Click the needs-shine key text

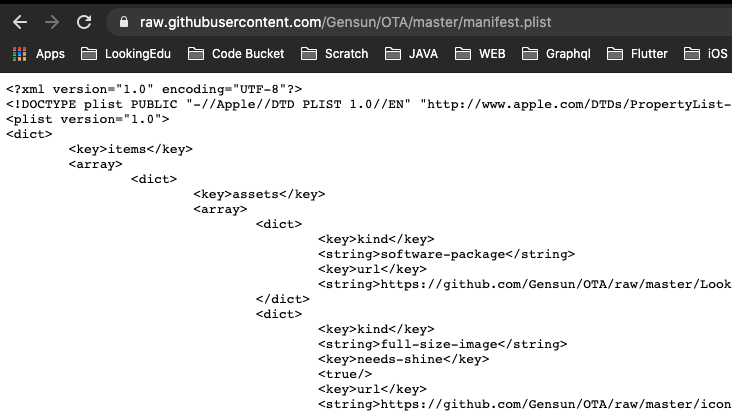pyautogui.click(x=403, y=359)
